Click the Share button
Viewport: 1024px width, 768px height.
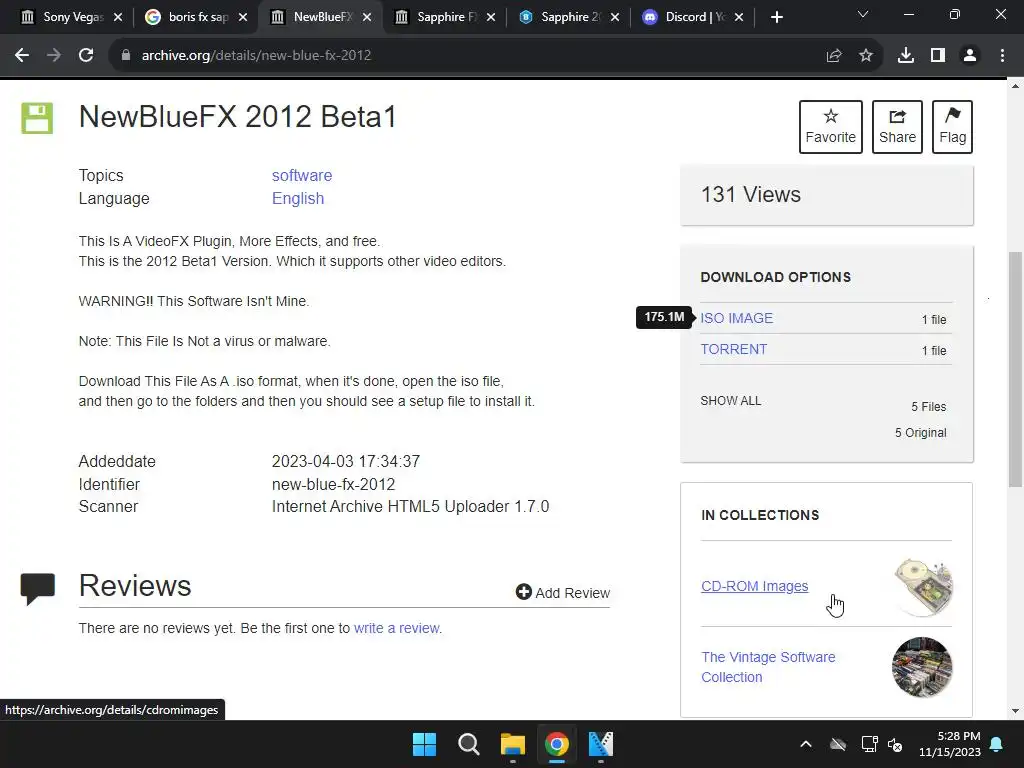tap(897, 127)
